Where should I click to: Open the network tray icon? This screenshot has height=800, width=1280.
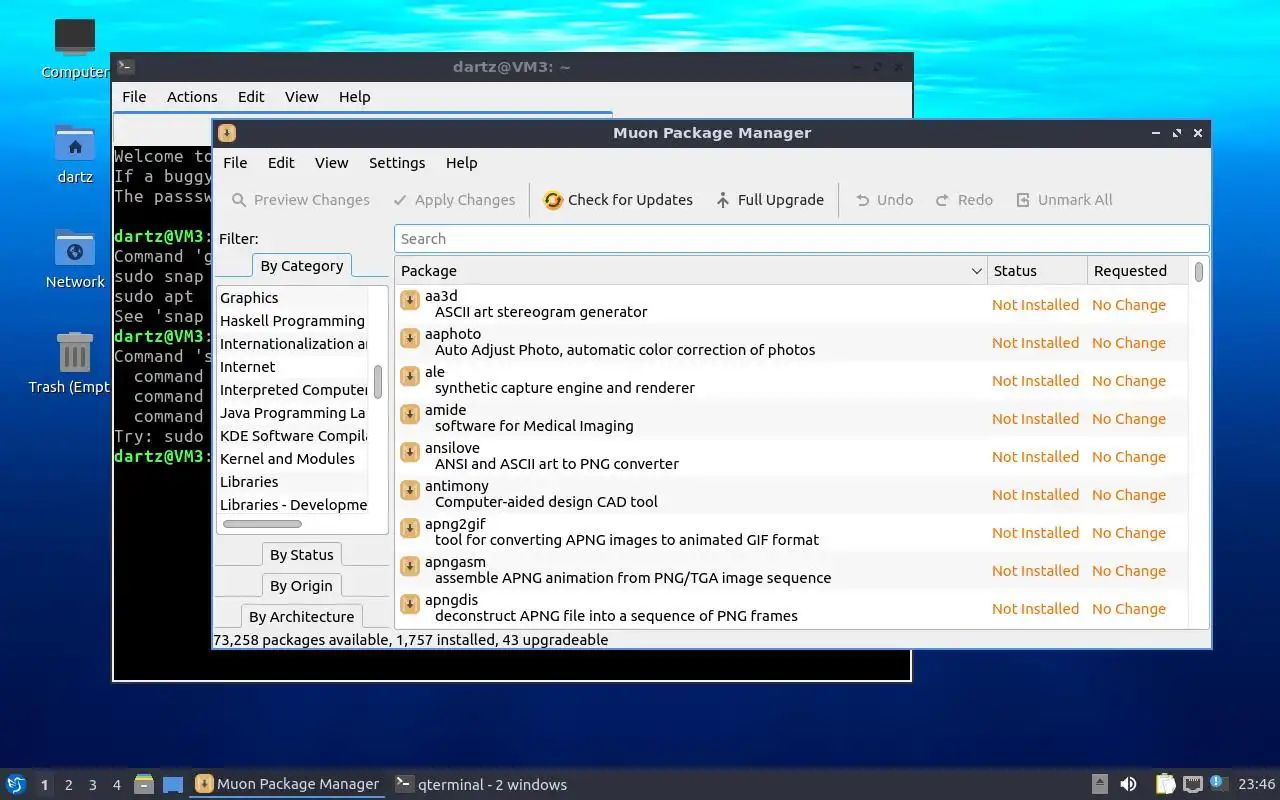pos(1192,784)
